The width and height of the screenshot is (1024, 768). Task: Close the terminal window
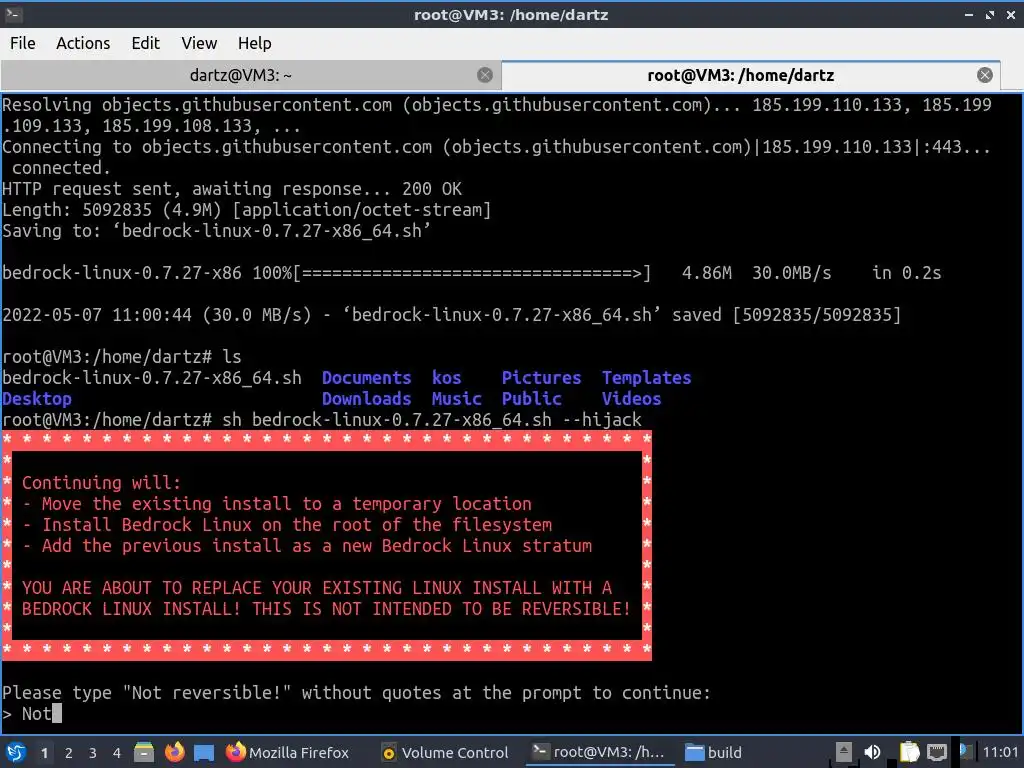tap(1010, 14)
